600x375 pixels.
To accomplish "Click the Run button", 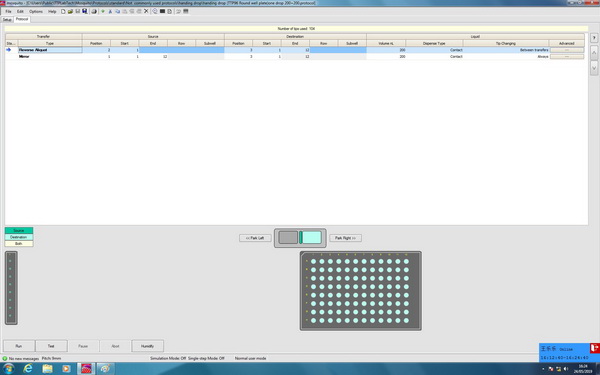I will [19, 346].
